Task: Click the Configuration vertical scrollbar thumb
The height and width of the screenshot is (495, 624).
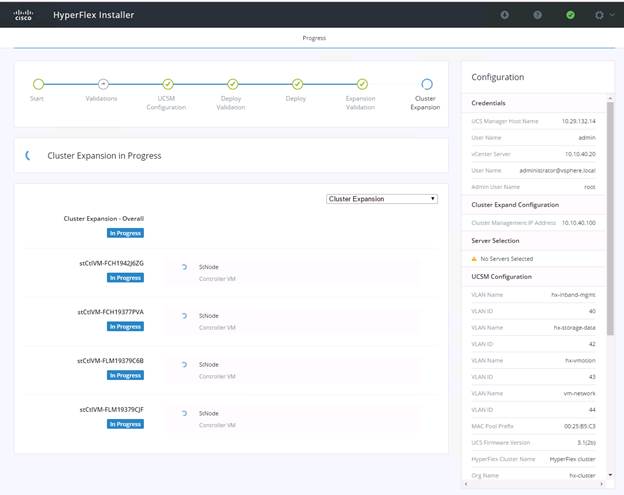Action: [610, 219]
